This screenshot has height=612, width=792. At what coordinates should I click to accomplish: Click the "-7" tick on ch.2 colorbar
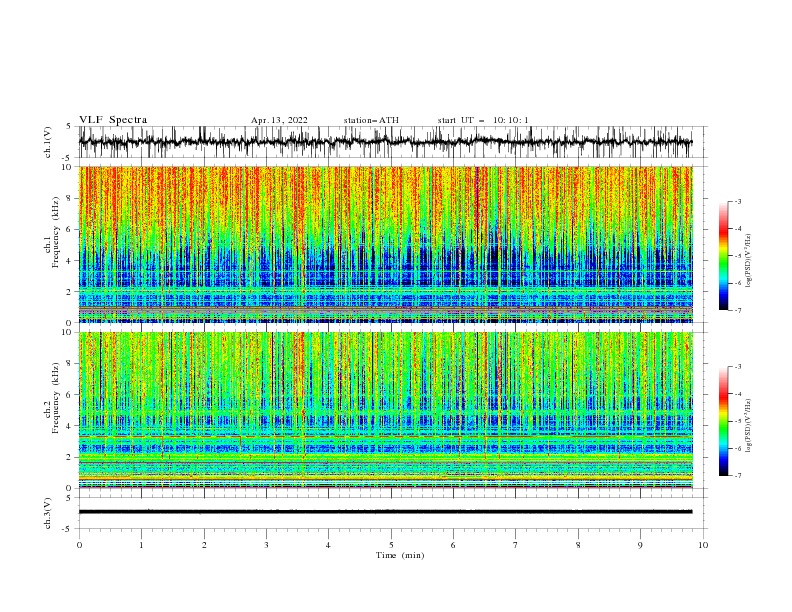pos(737,476)
